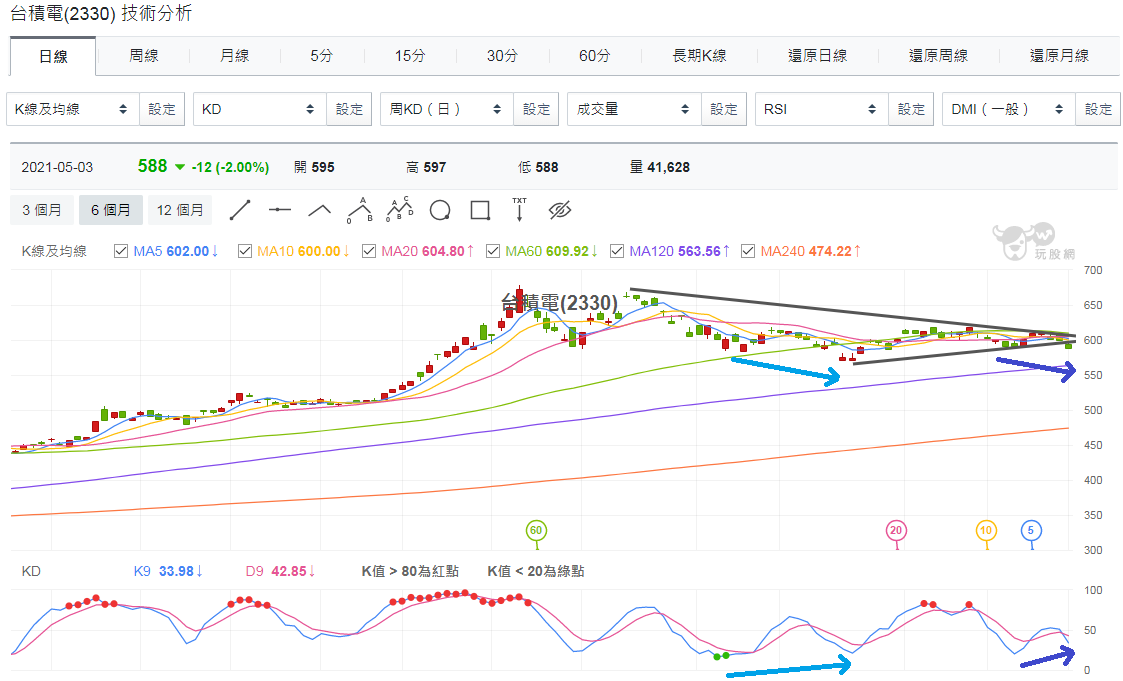This screenshot has height=681, width=1123.
Task: Click the green 60 marker on chart
Action: [x=536, y=531]
